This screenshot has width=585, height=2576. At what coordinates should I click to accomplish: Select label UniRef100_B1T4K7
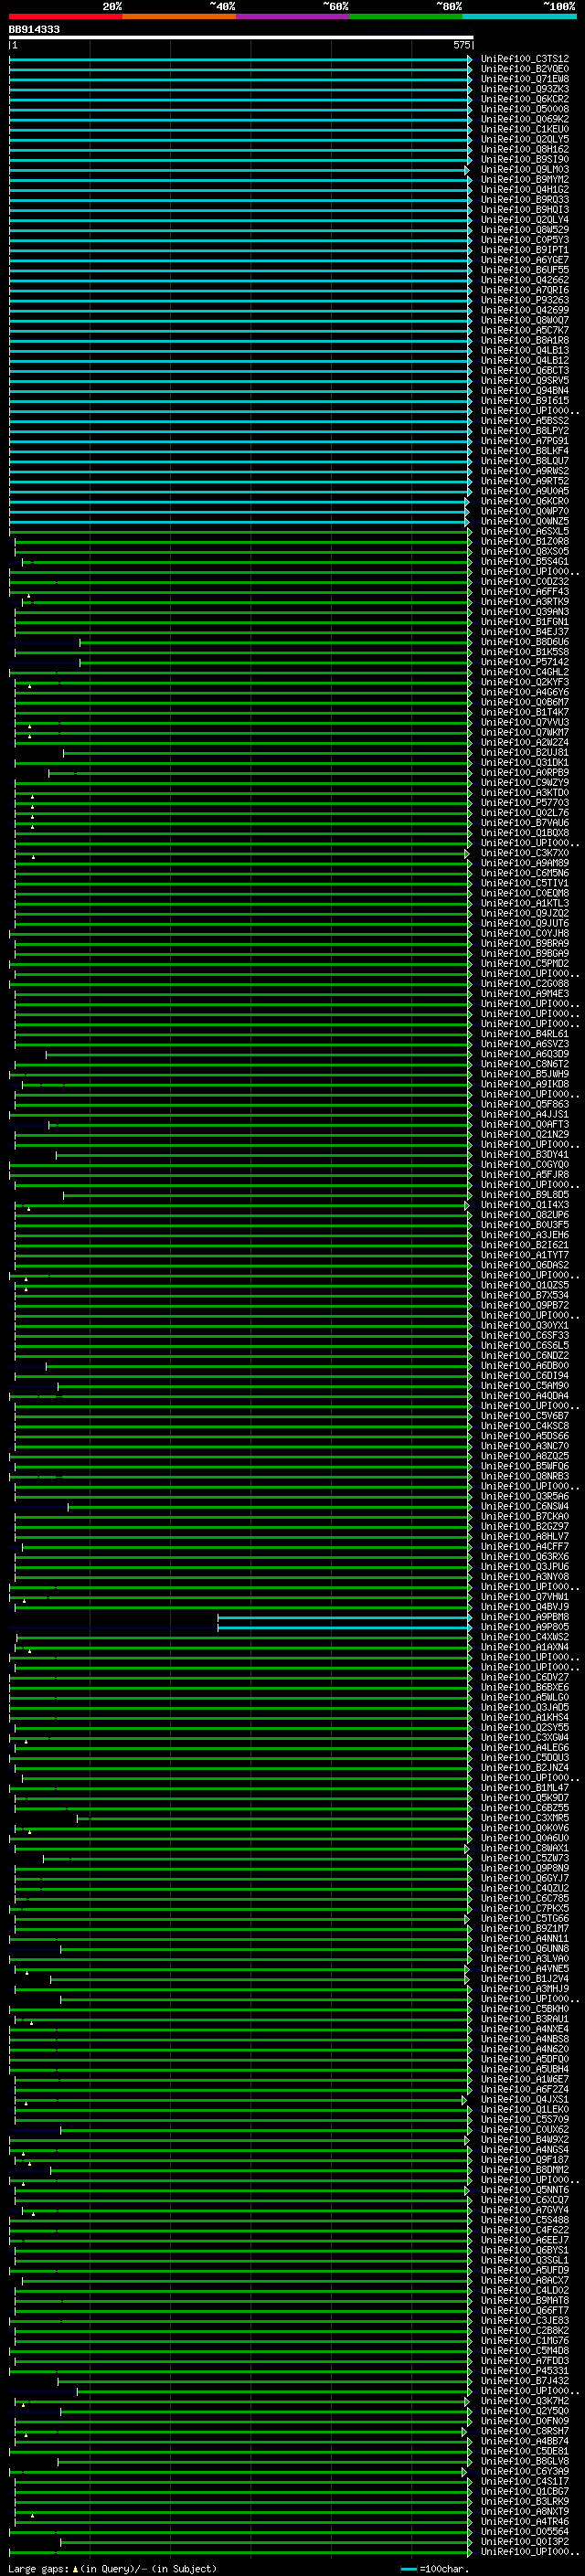[525, 713]
